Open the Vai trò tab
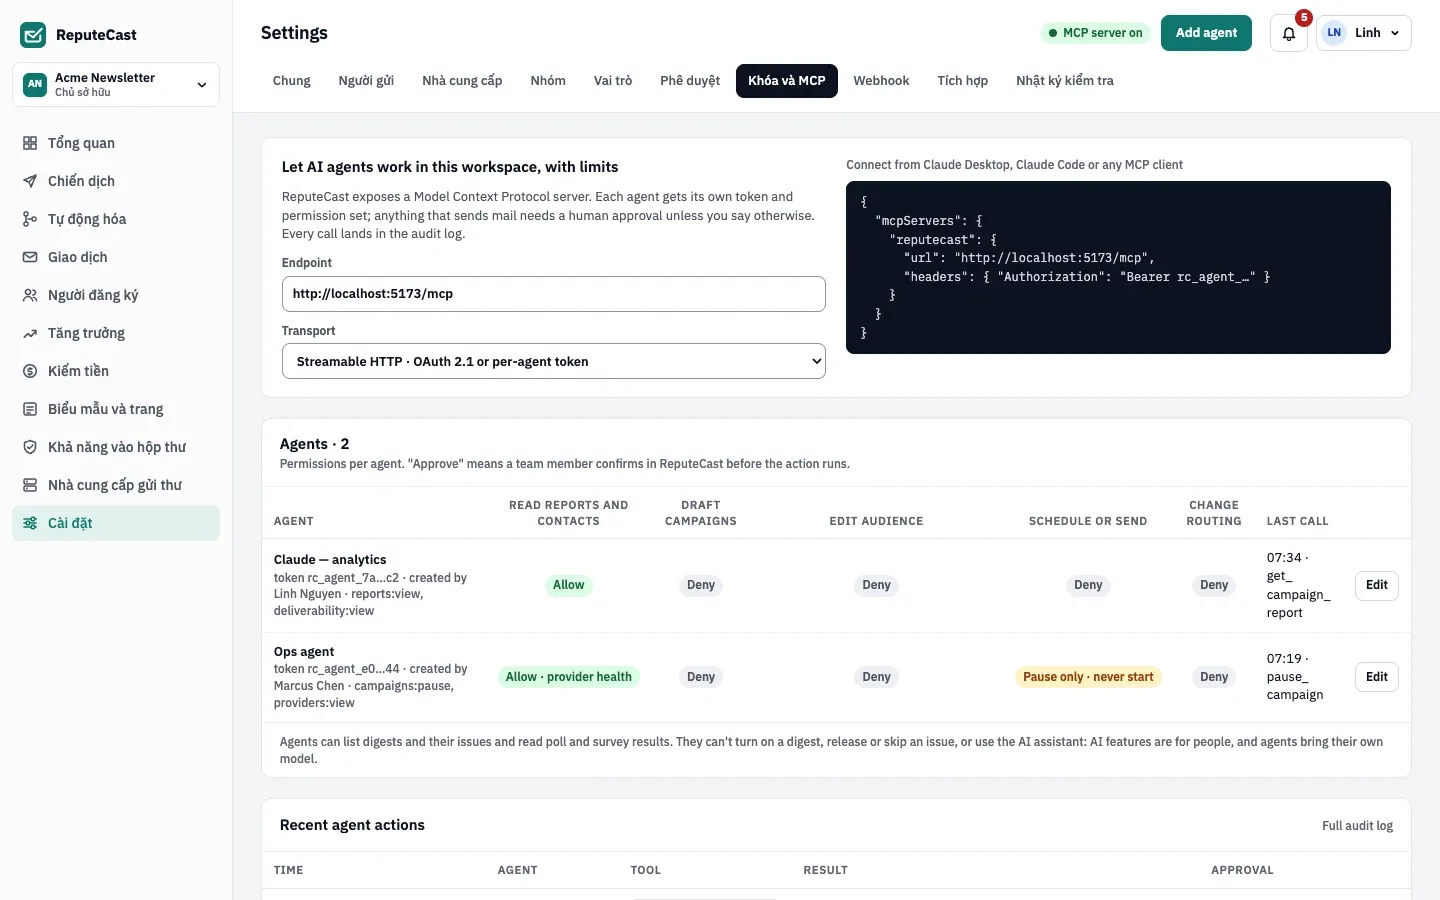The image size is (1440, 900). click(x=613, y=81)
